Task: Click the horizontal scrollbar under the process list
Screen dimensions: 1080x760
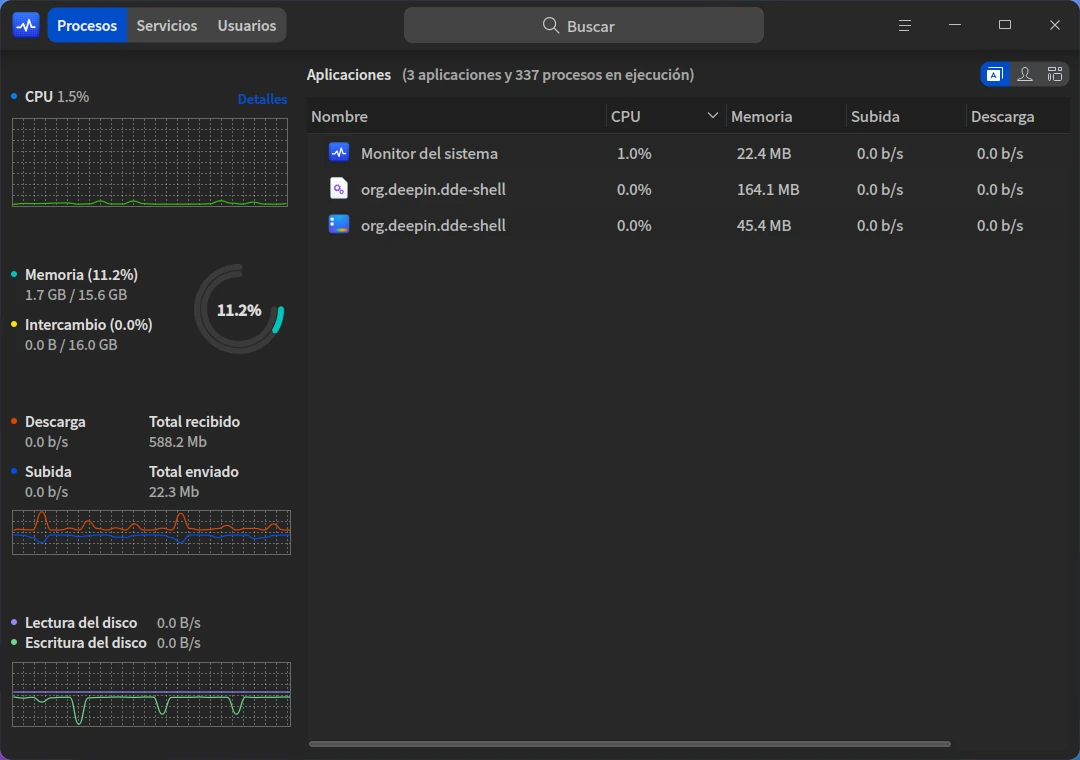Action: [x=630, y=744]
